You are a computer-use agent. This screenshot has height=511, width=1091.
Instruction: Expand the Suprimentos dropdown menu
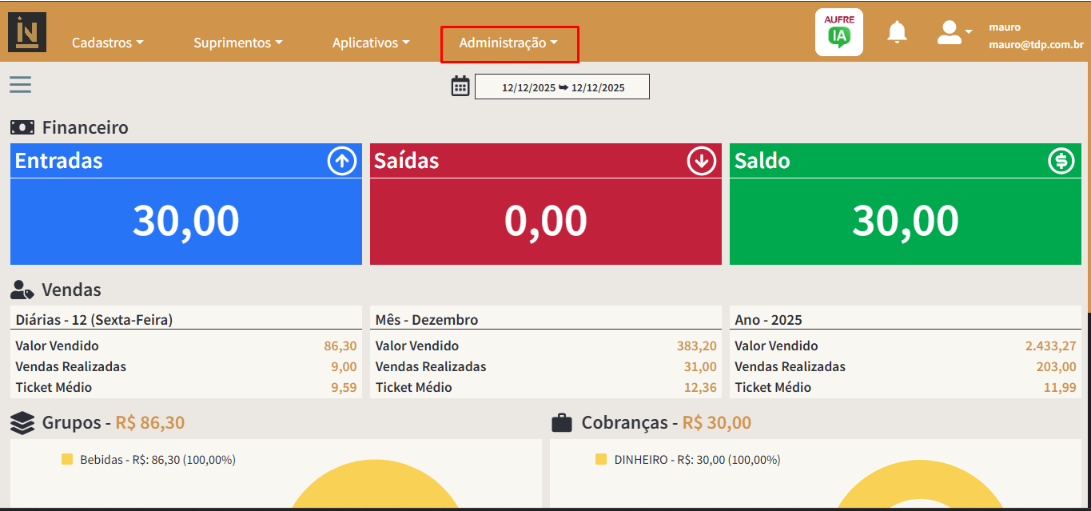tap(238, 43)
